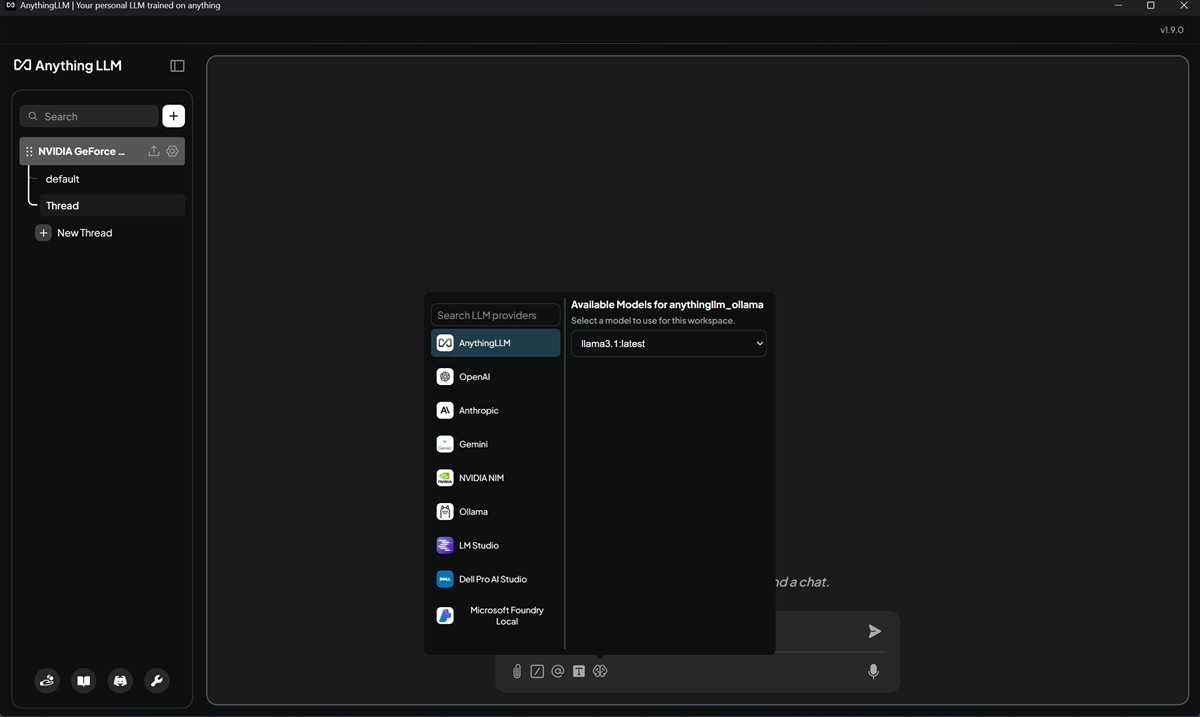Open slash commands icon in prompt bar

pos(537,671)
